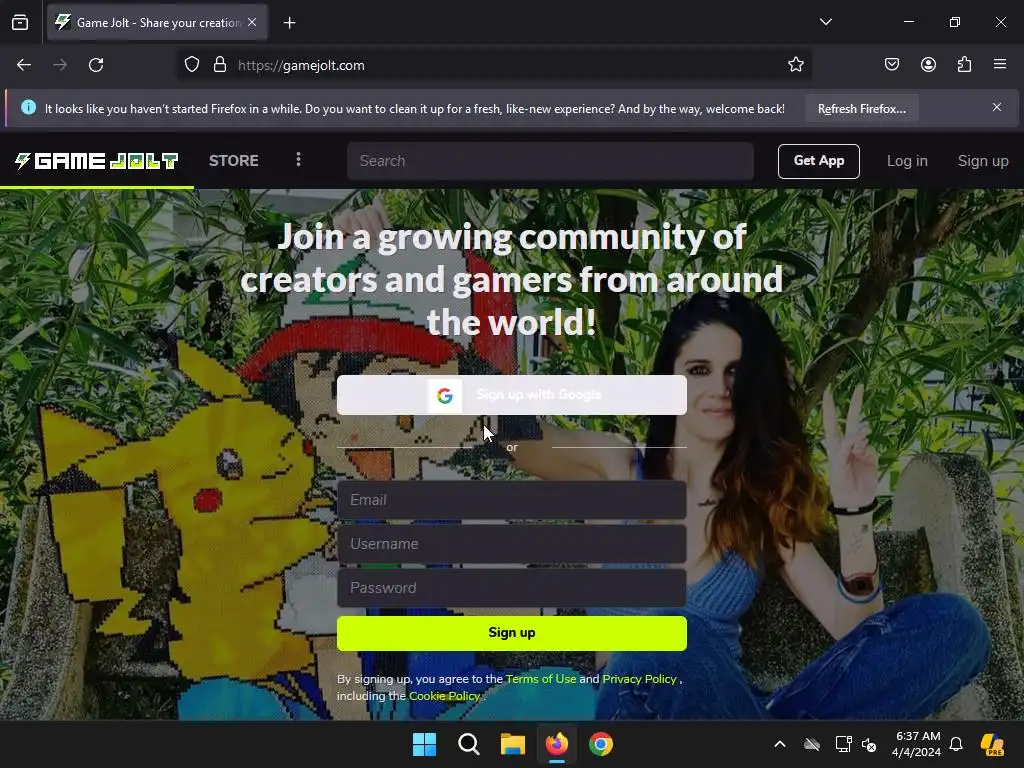Open a new tab with plus button
This screenshot has width=1024, height=768.
coord(289,23)
